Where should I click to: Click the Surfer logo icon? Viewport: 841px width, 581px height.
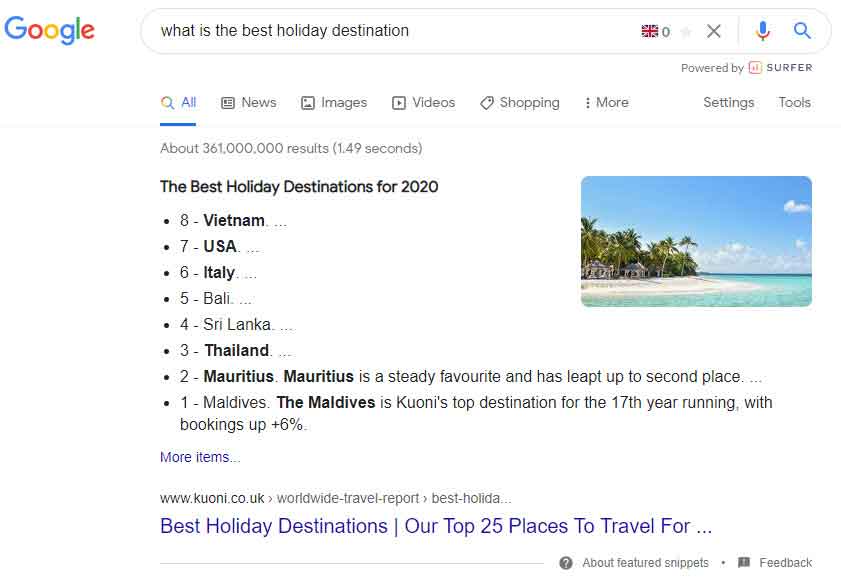(755, 68)
